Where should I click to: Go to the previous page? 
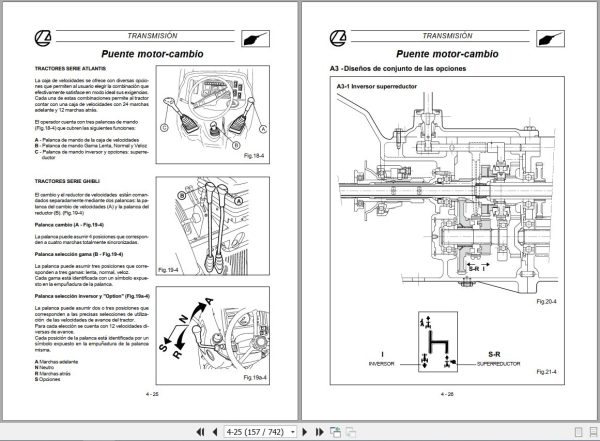[215, 432]
